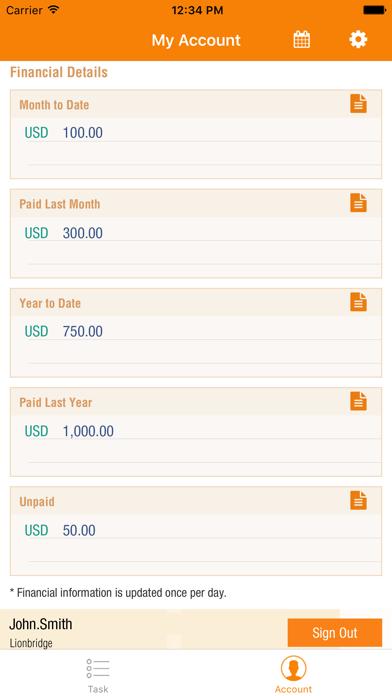Switch to the Task tab
The width and height of the screenshot is (392, 696).
pyautogui.click(x=98, y=676)
